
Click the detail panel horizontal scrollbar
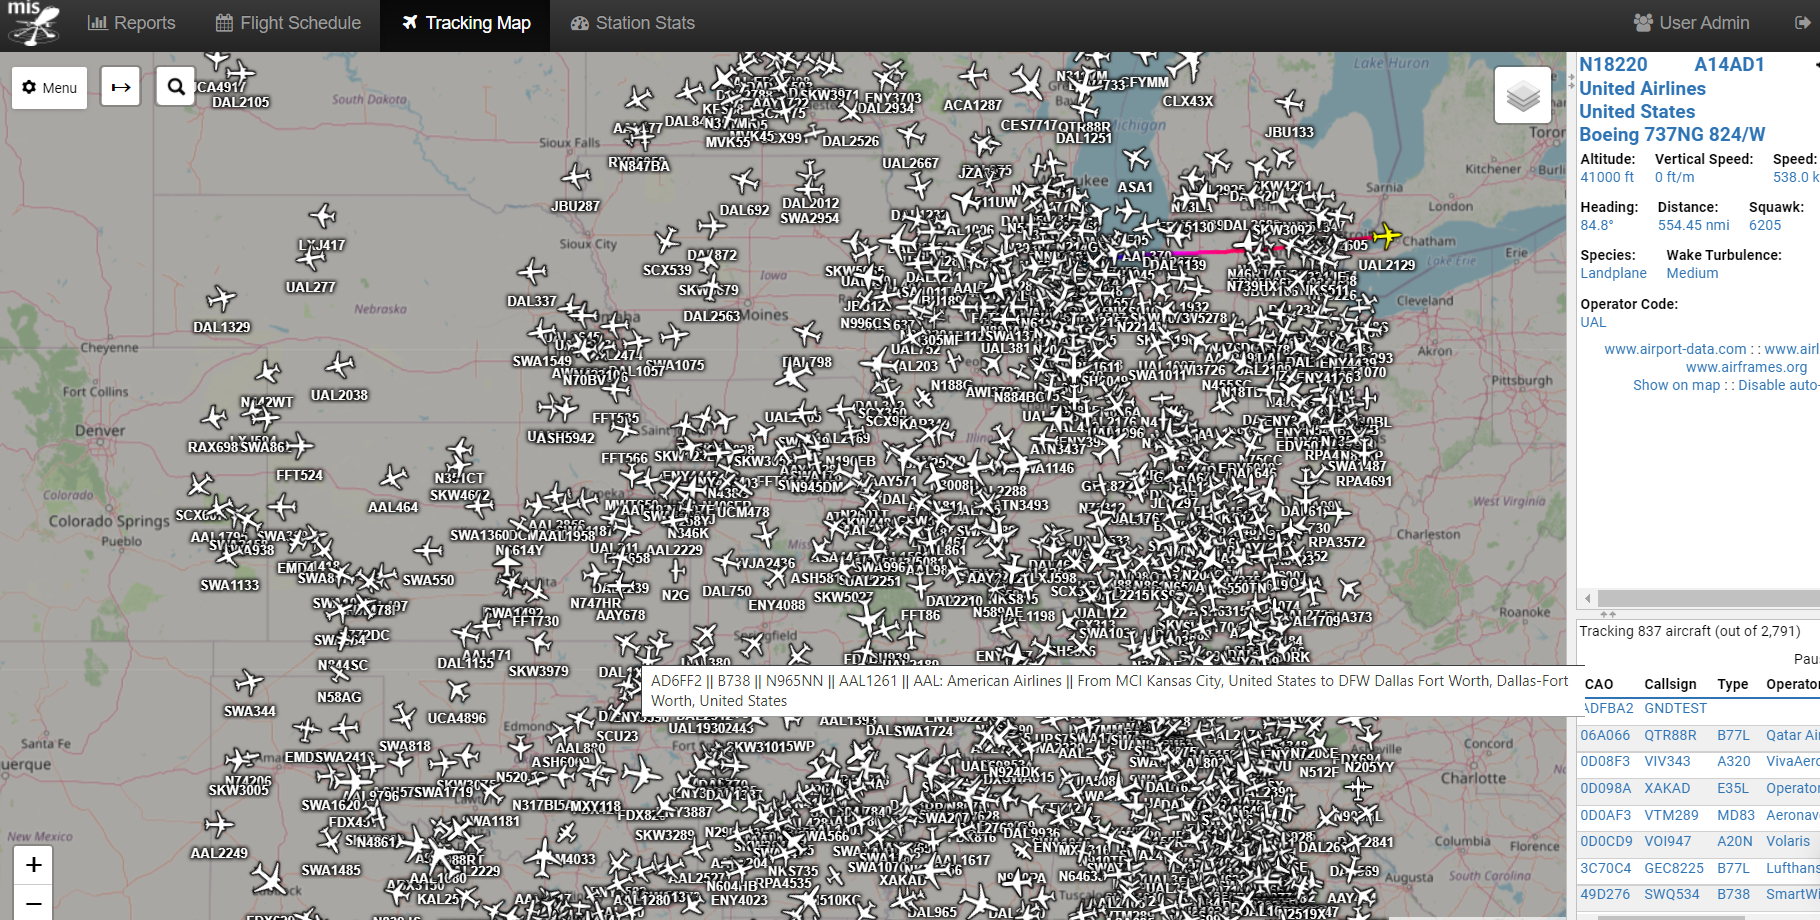tap(1708, 598)
